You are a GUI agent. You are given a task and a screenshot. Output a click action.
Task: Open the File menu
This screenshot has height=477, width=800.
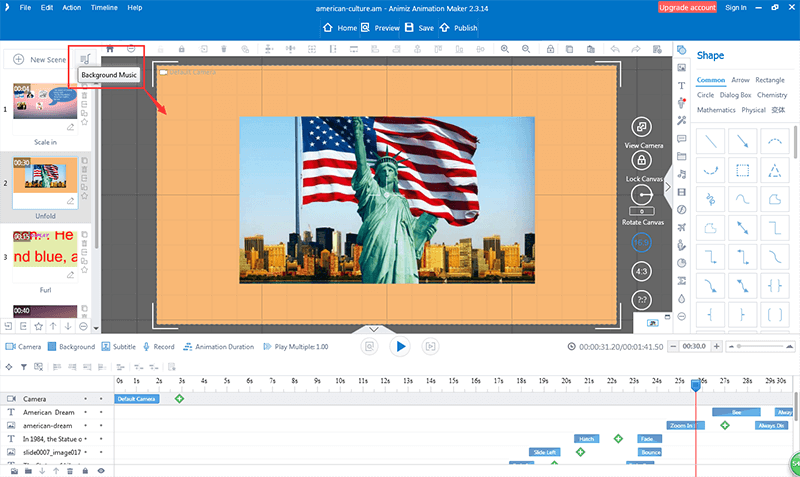[25, 8]
